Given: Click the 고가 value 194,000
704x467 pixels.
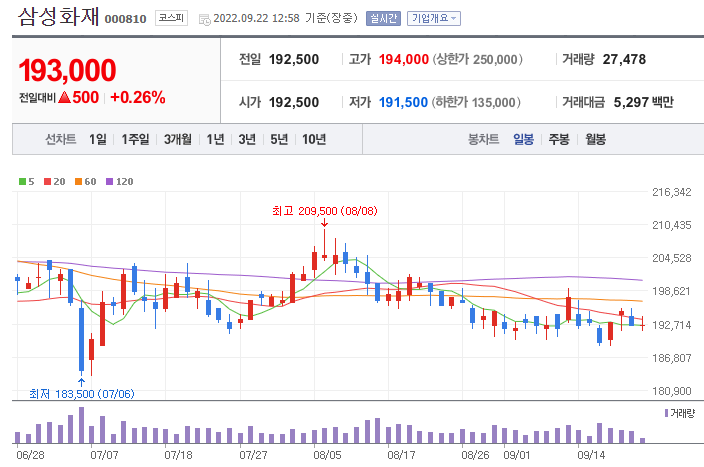Looking at the screenshot, I should coord(404,59).
